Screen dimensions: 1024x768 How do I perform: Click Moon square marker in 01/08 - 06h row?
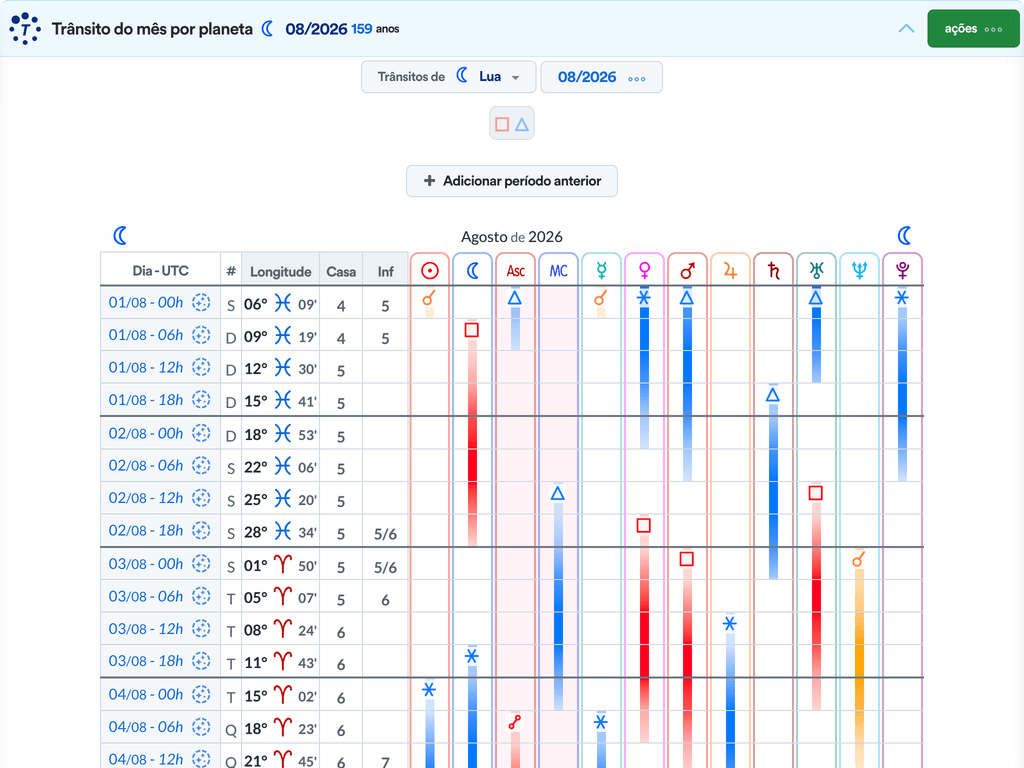point(472,330)
